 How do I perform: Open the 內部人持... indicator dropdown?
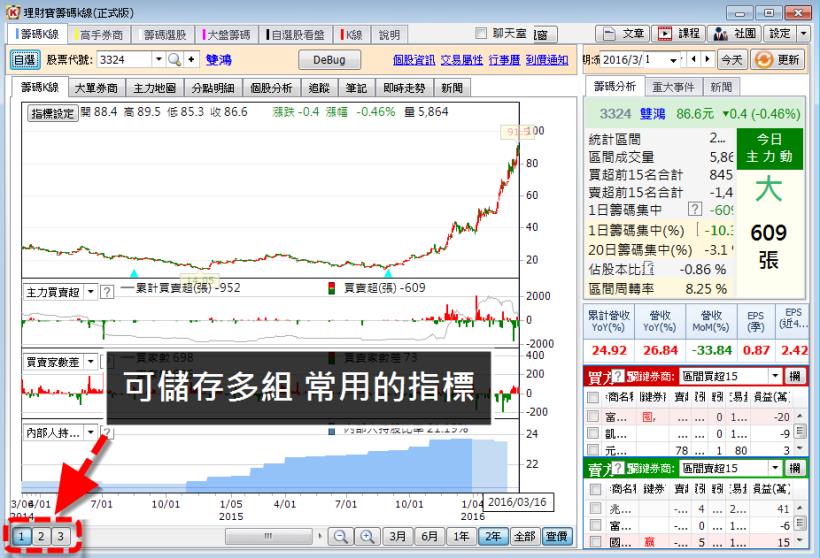pos(90,432)
